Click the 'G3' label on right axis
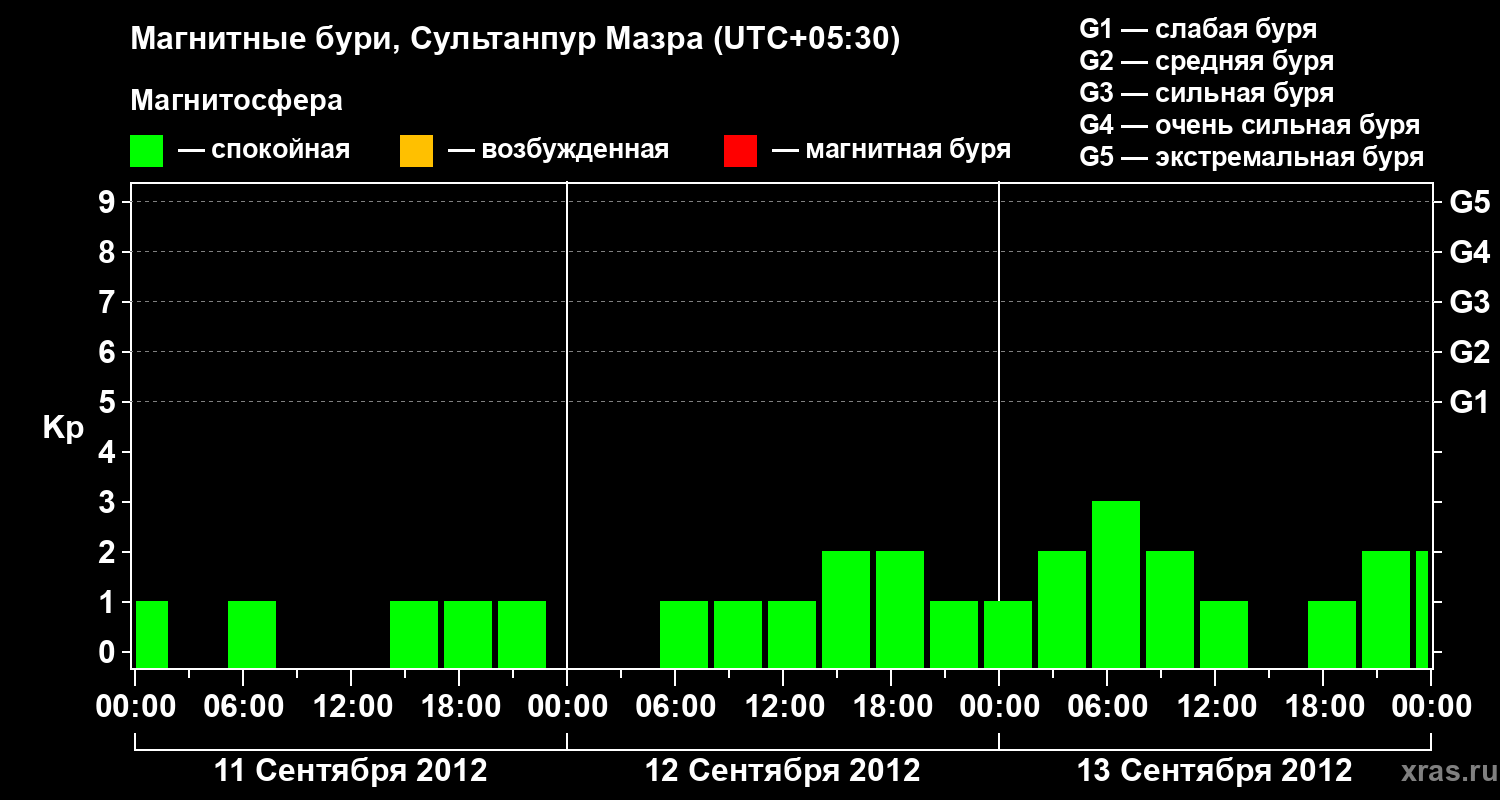The width and height of the screenshot is (1500, 800). 1470,303
